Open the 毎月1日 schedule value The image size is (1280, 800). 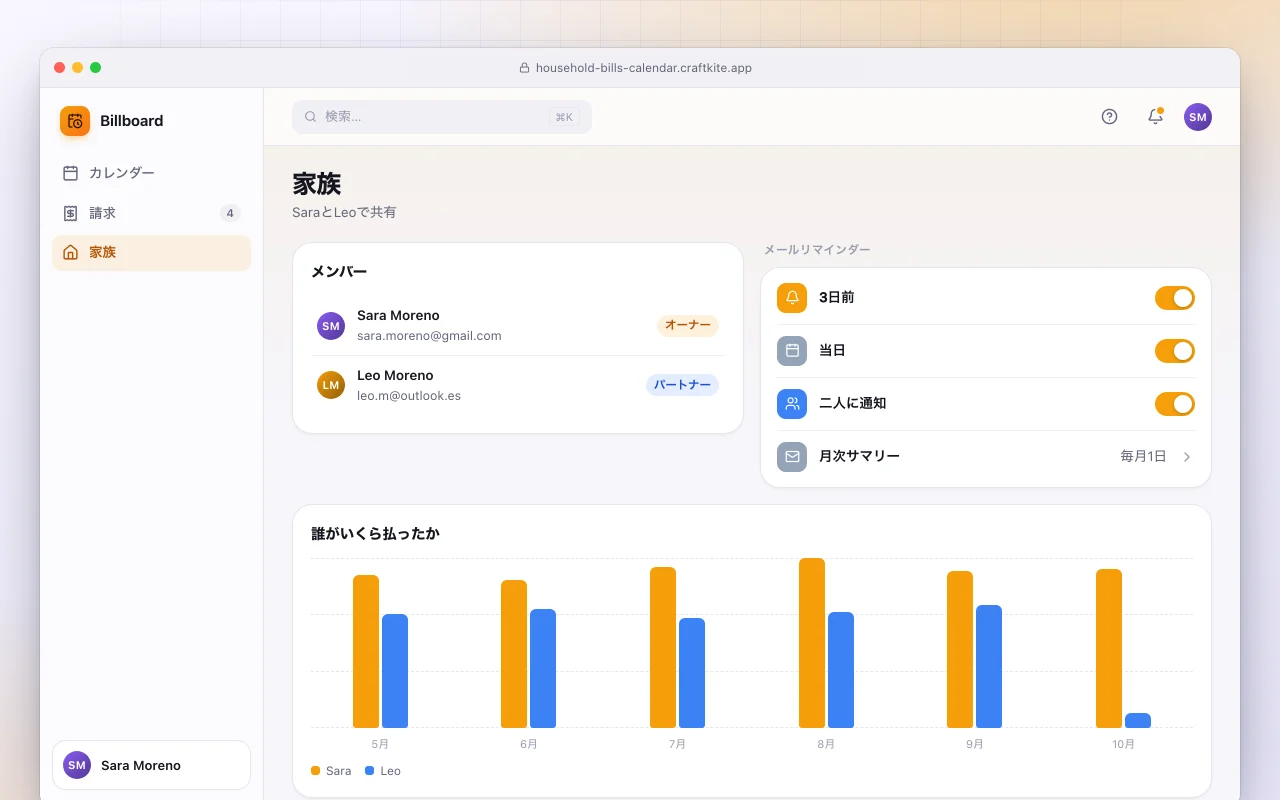pos(1143,457)
